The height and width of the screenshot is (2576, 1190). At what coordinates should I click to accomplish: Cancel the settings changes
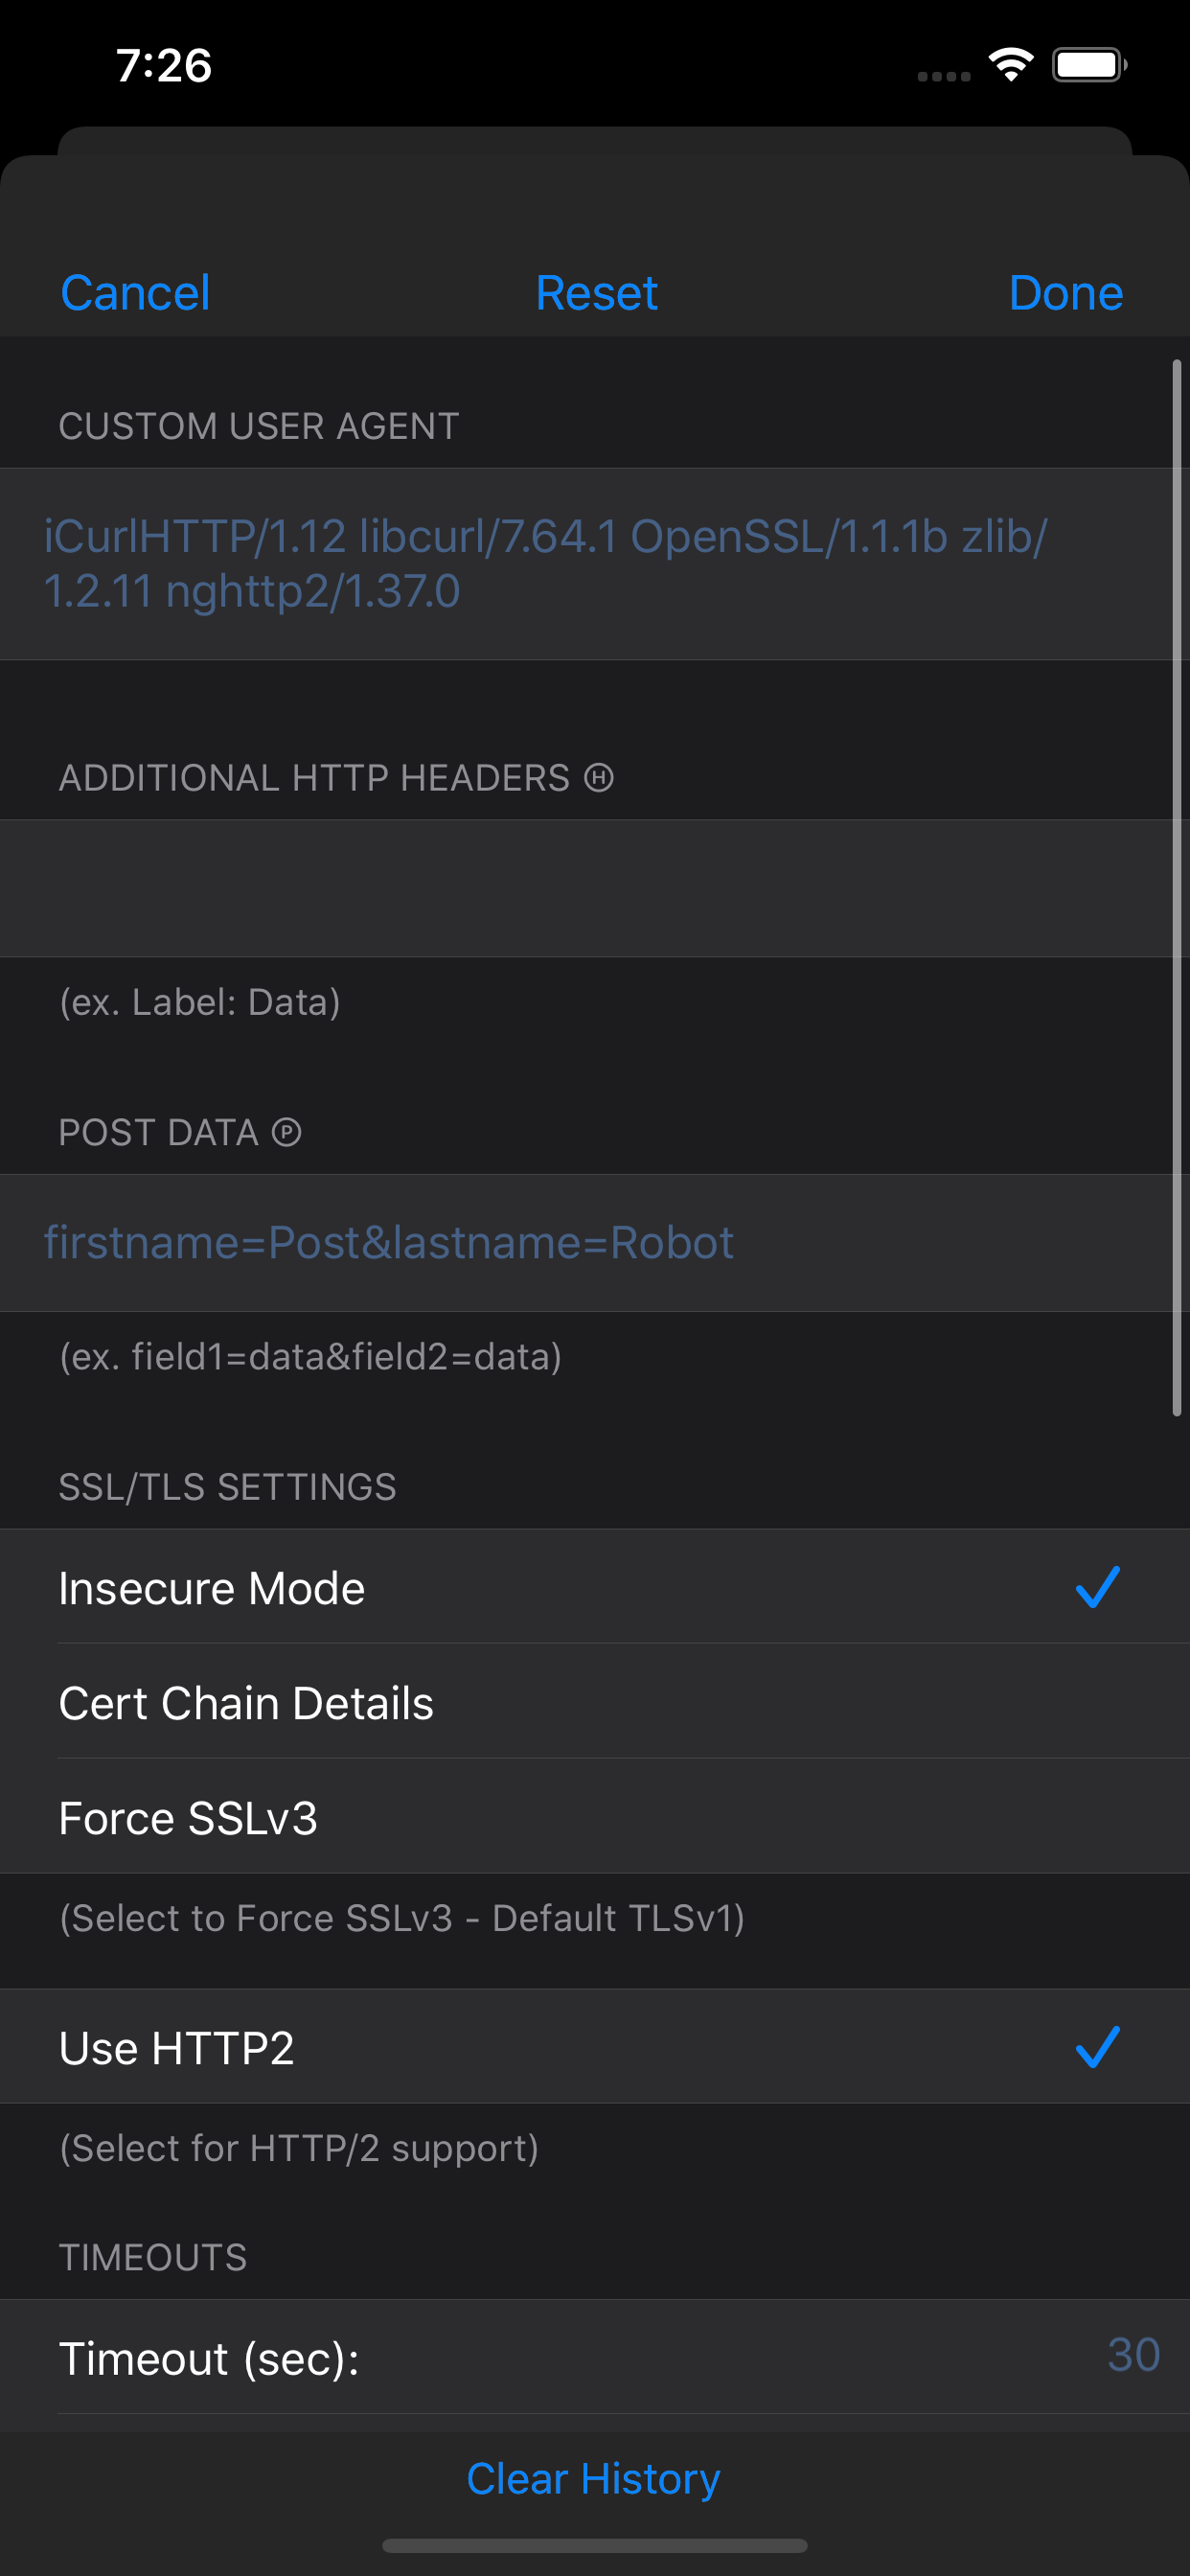[x=135, y=293]
